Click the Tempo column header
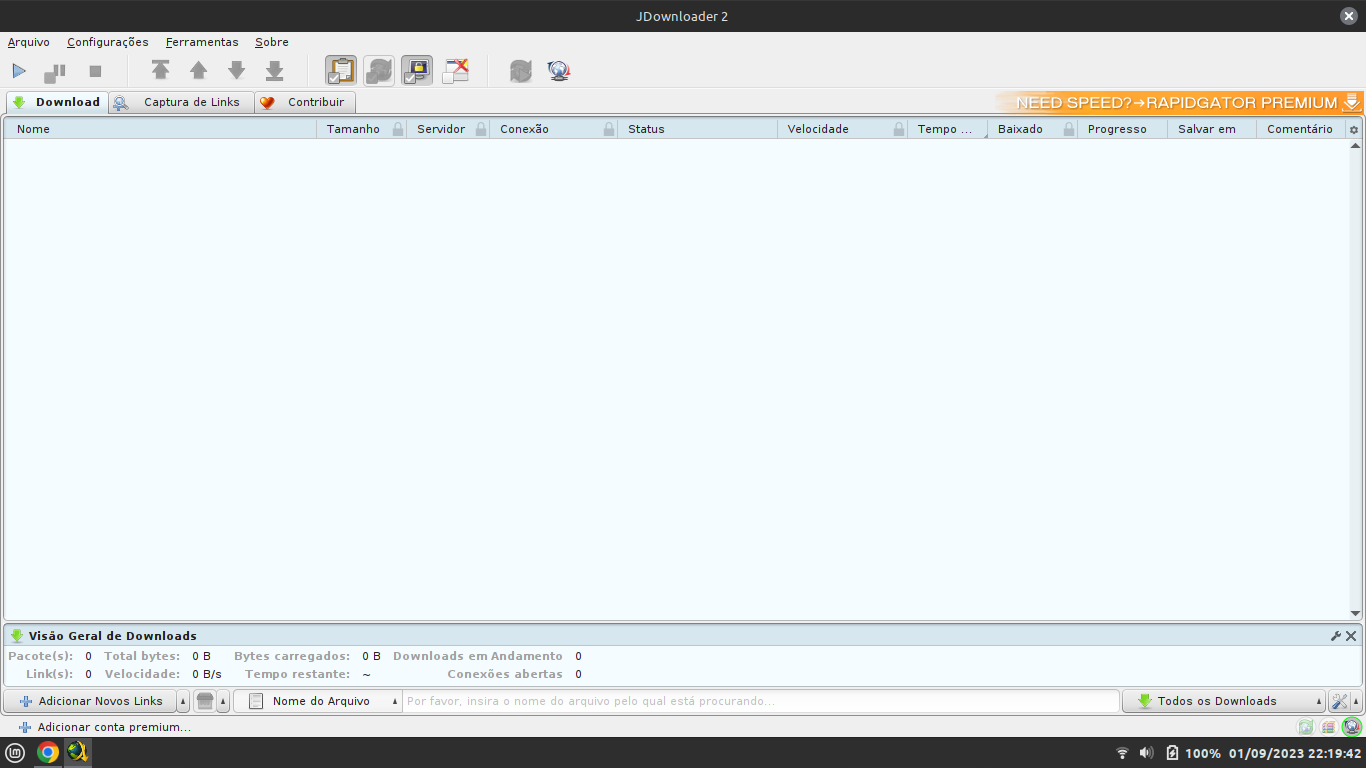 click(x=946, y=129)
